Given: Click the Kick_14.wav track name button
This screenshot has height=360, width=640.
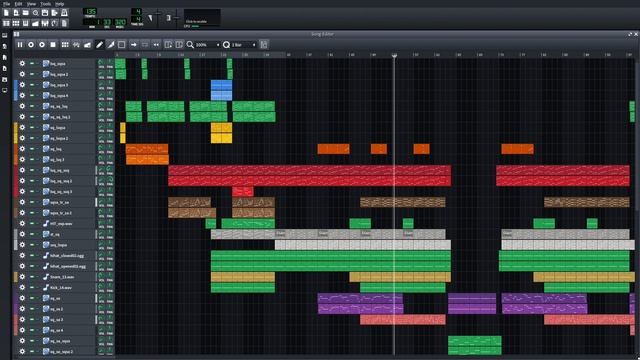Looking at the screenshot, I should 68,287.
